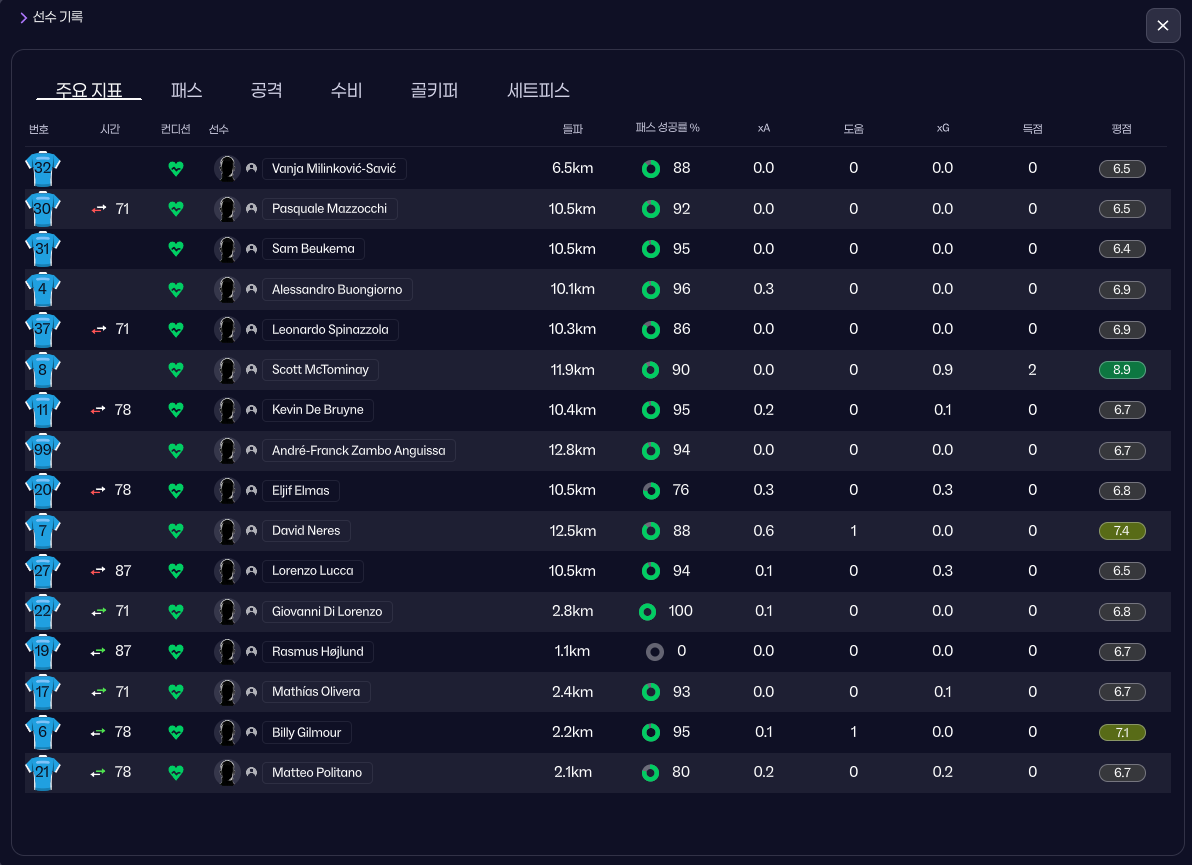Click David Neres name button

306,531
